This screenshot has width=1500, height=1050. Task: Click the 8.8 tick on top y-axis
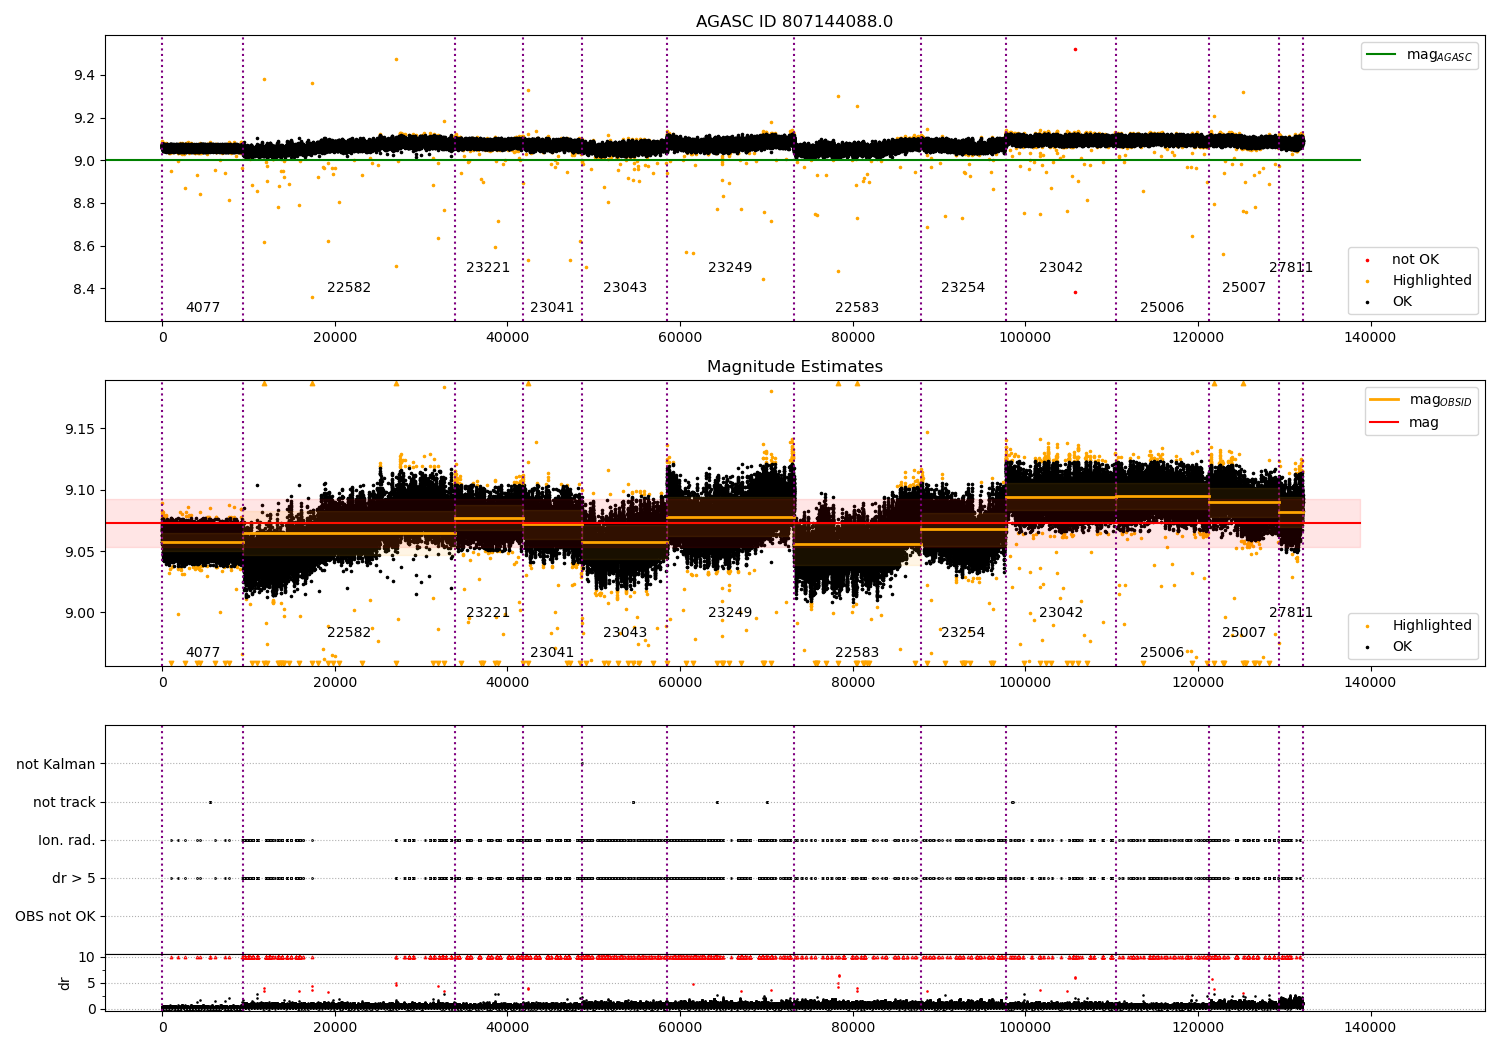pyautogui.click(x=84, y=203)
